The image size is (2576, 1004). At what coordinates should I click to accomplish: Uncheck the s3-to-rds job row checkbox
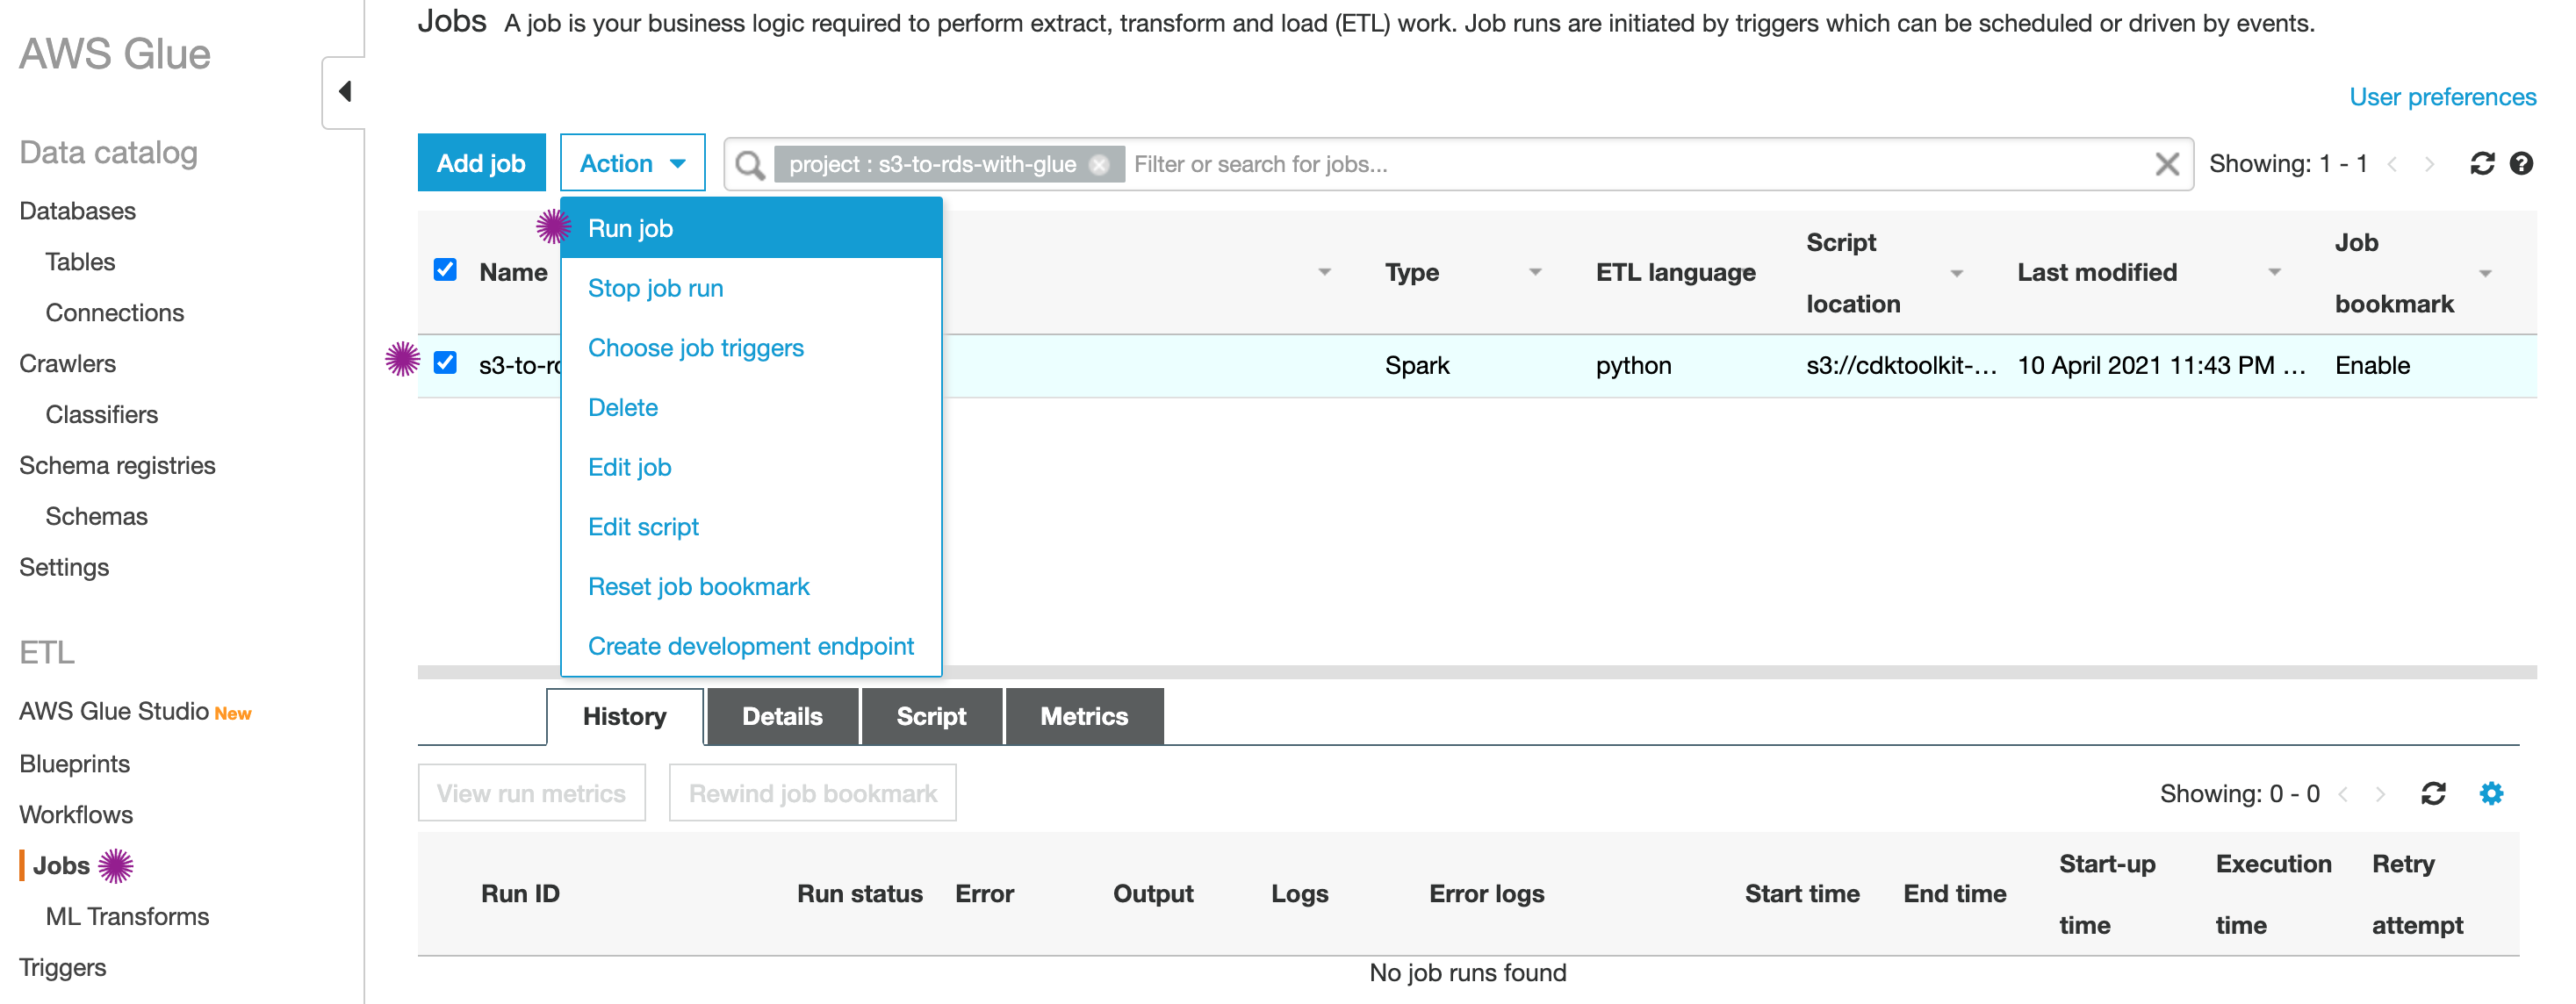(445, 363)
